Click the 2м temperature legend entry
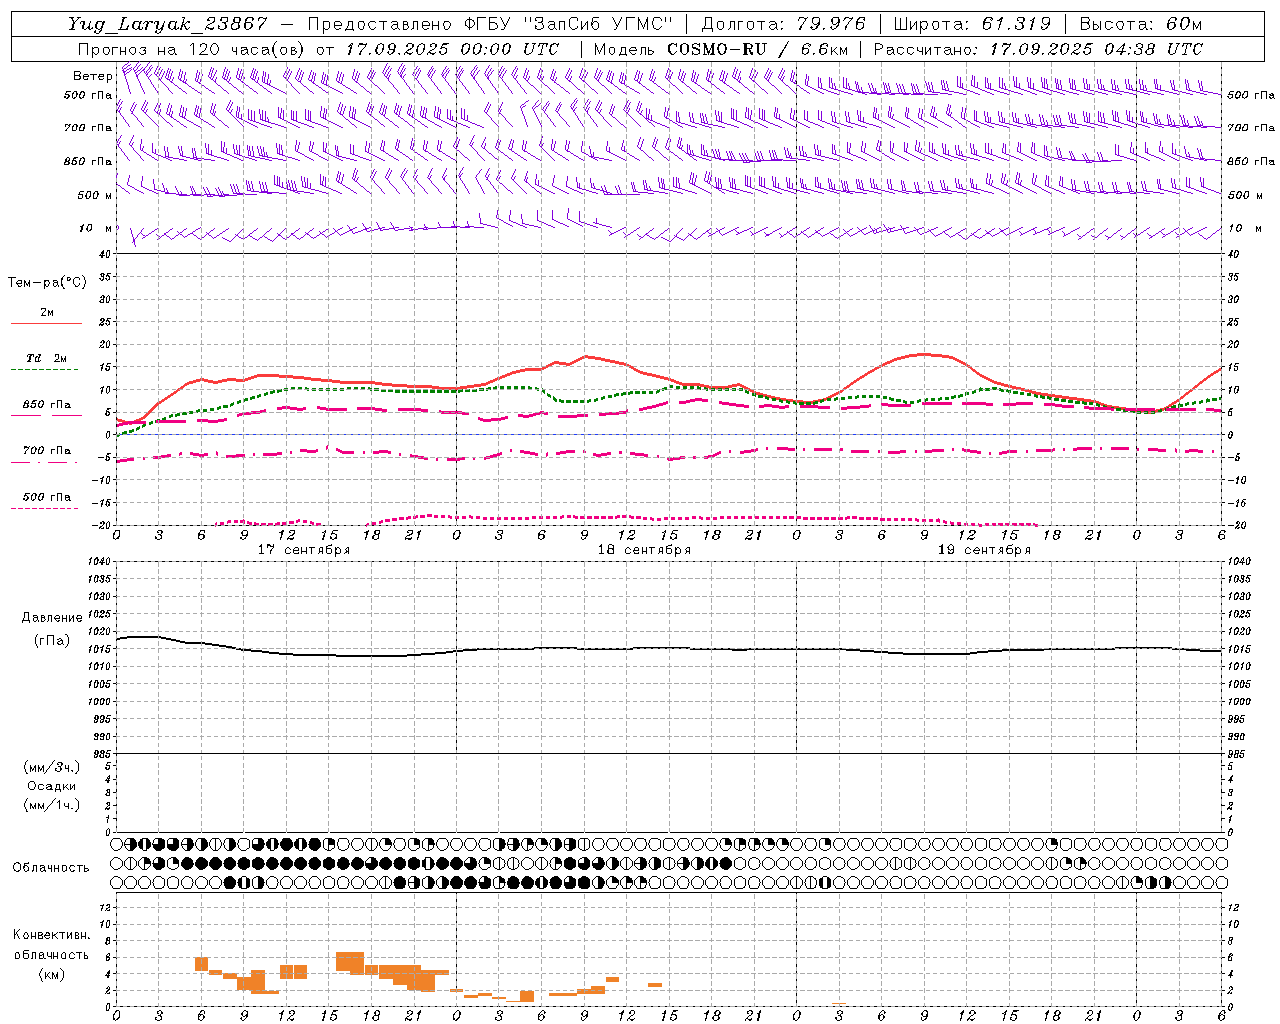 [47, 313]
